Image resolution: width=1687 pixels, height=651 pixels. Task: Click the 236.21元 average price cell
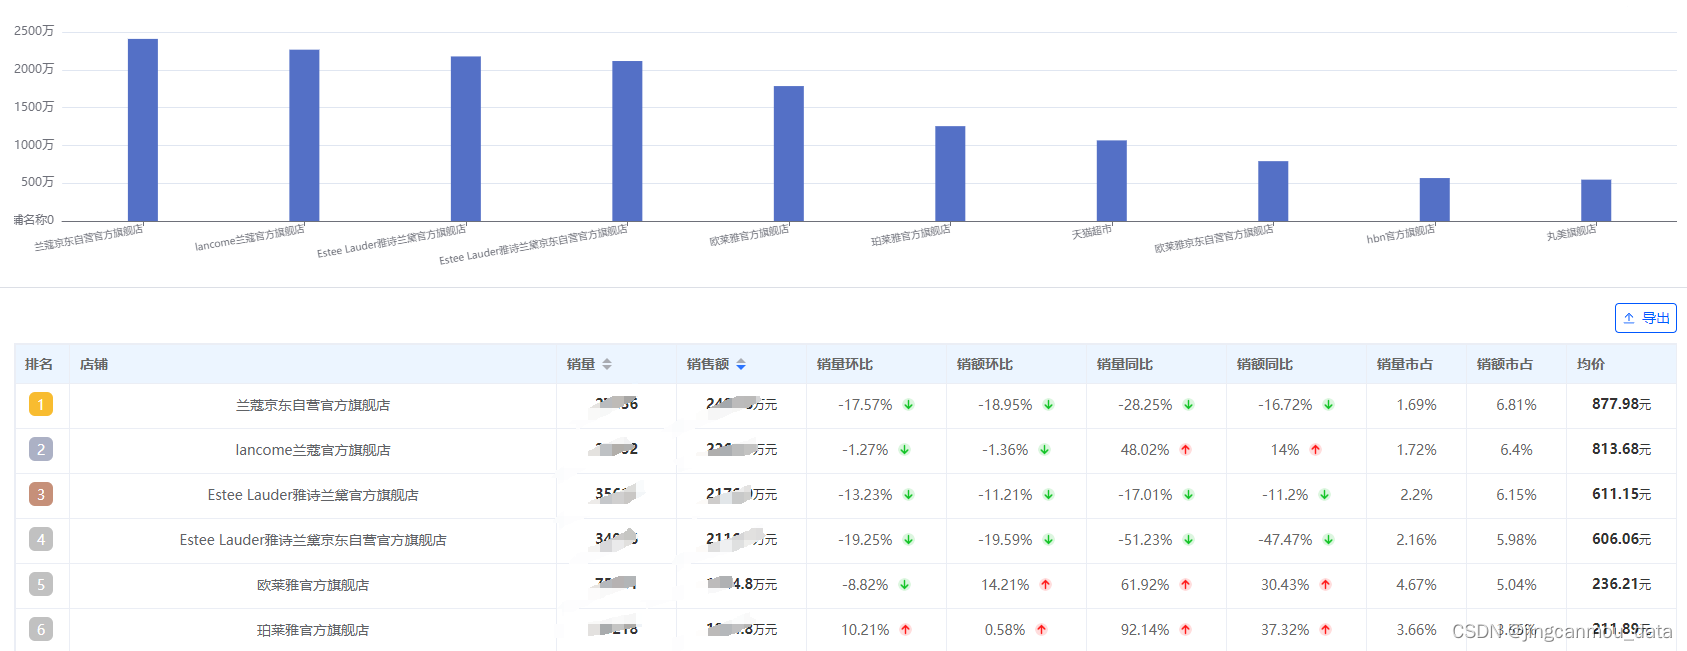[1621, 584]
